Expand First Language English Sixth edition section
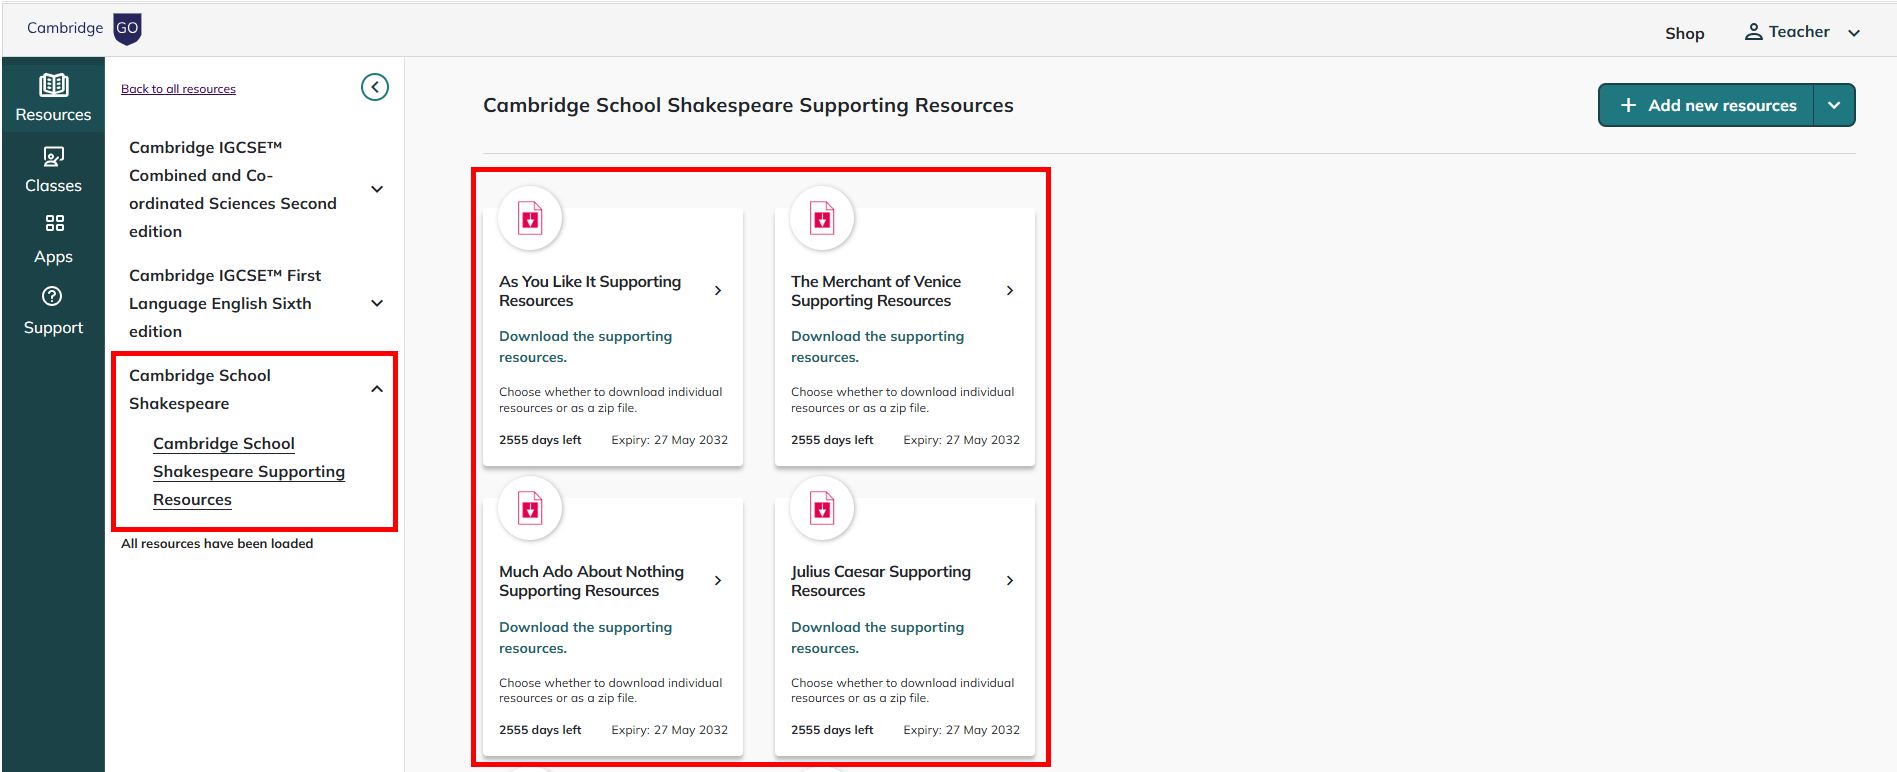The height and width of the screenshot is (772, 1897). [377, 303]
